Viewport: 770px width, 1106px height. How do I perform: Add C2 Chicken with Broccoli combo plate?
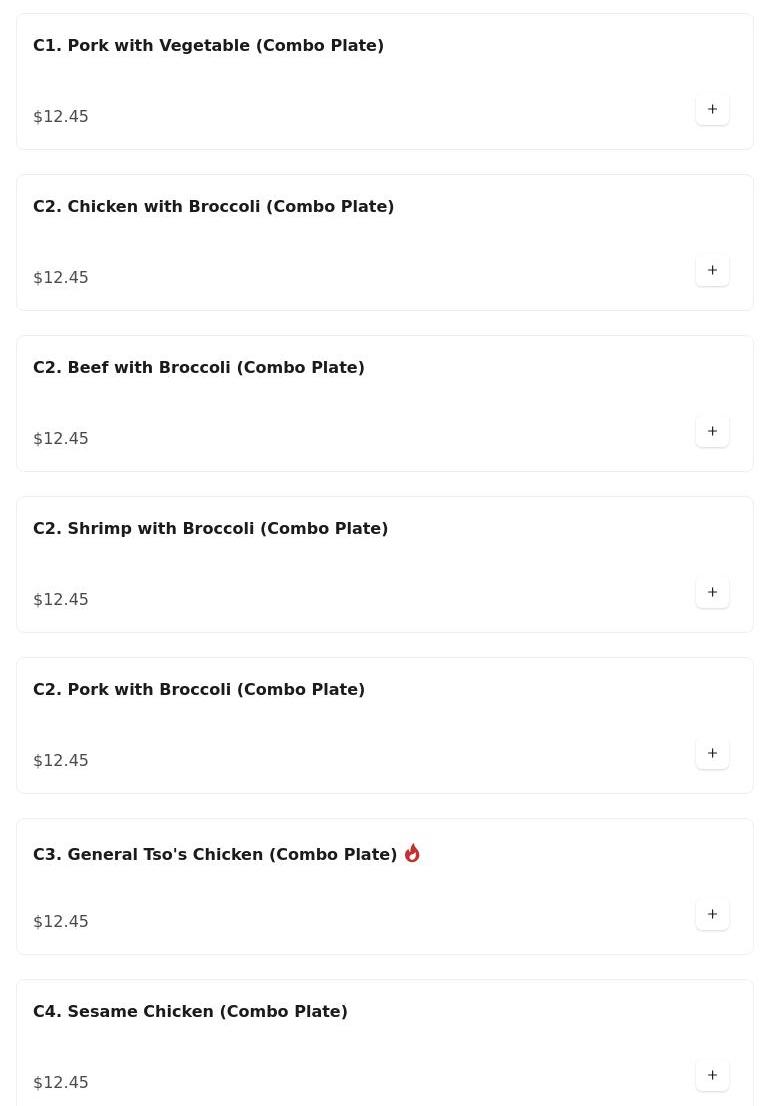[712, 270]
